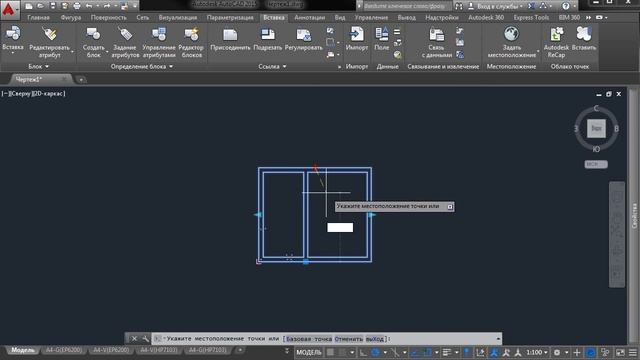
Task: Add new drawing tab plus button
Action: pos(81,80)
